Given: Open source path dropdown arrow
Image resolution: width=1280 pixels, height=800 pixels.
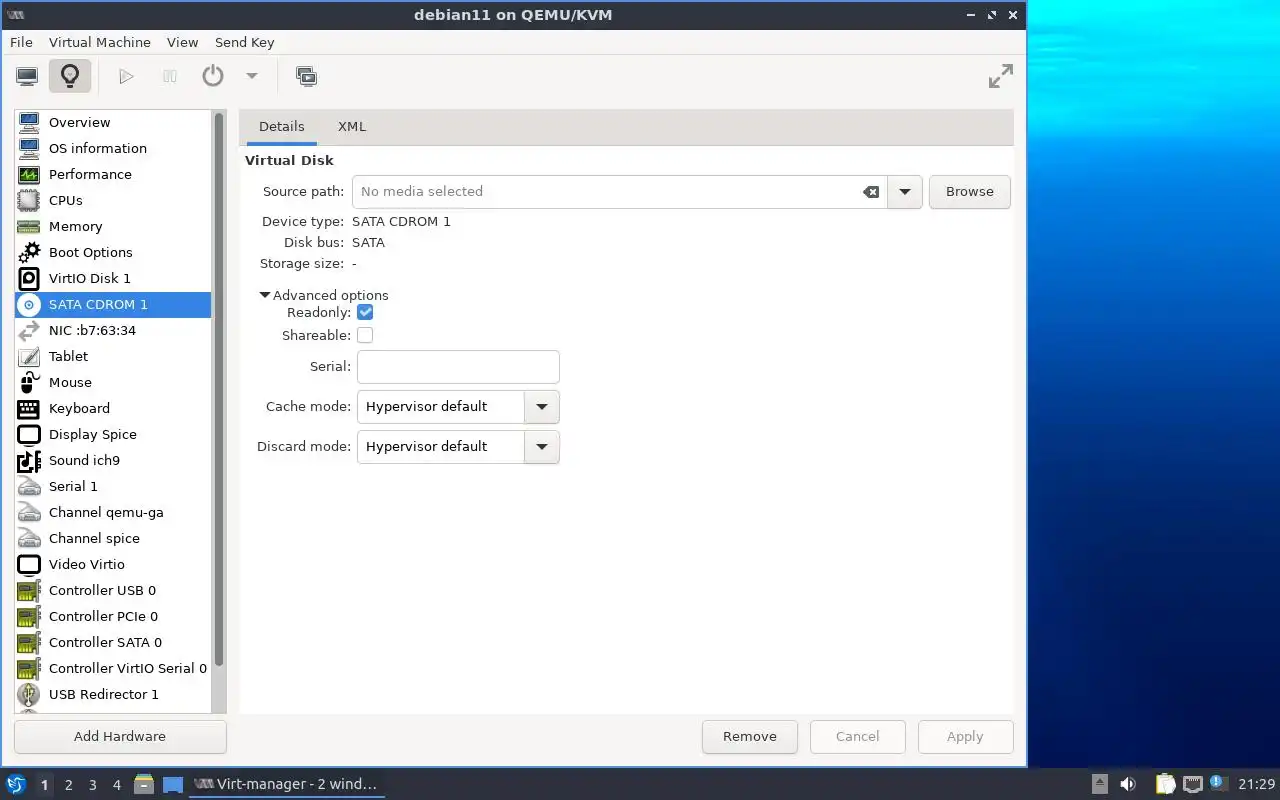Looking at the screenshot, I should (904, 191).
